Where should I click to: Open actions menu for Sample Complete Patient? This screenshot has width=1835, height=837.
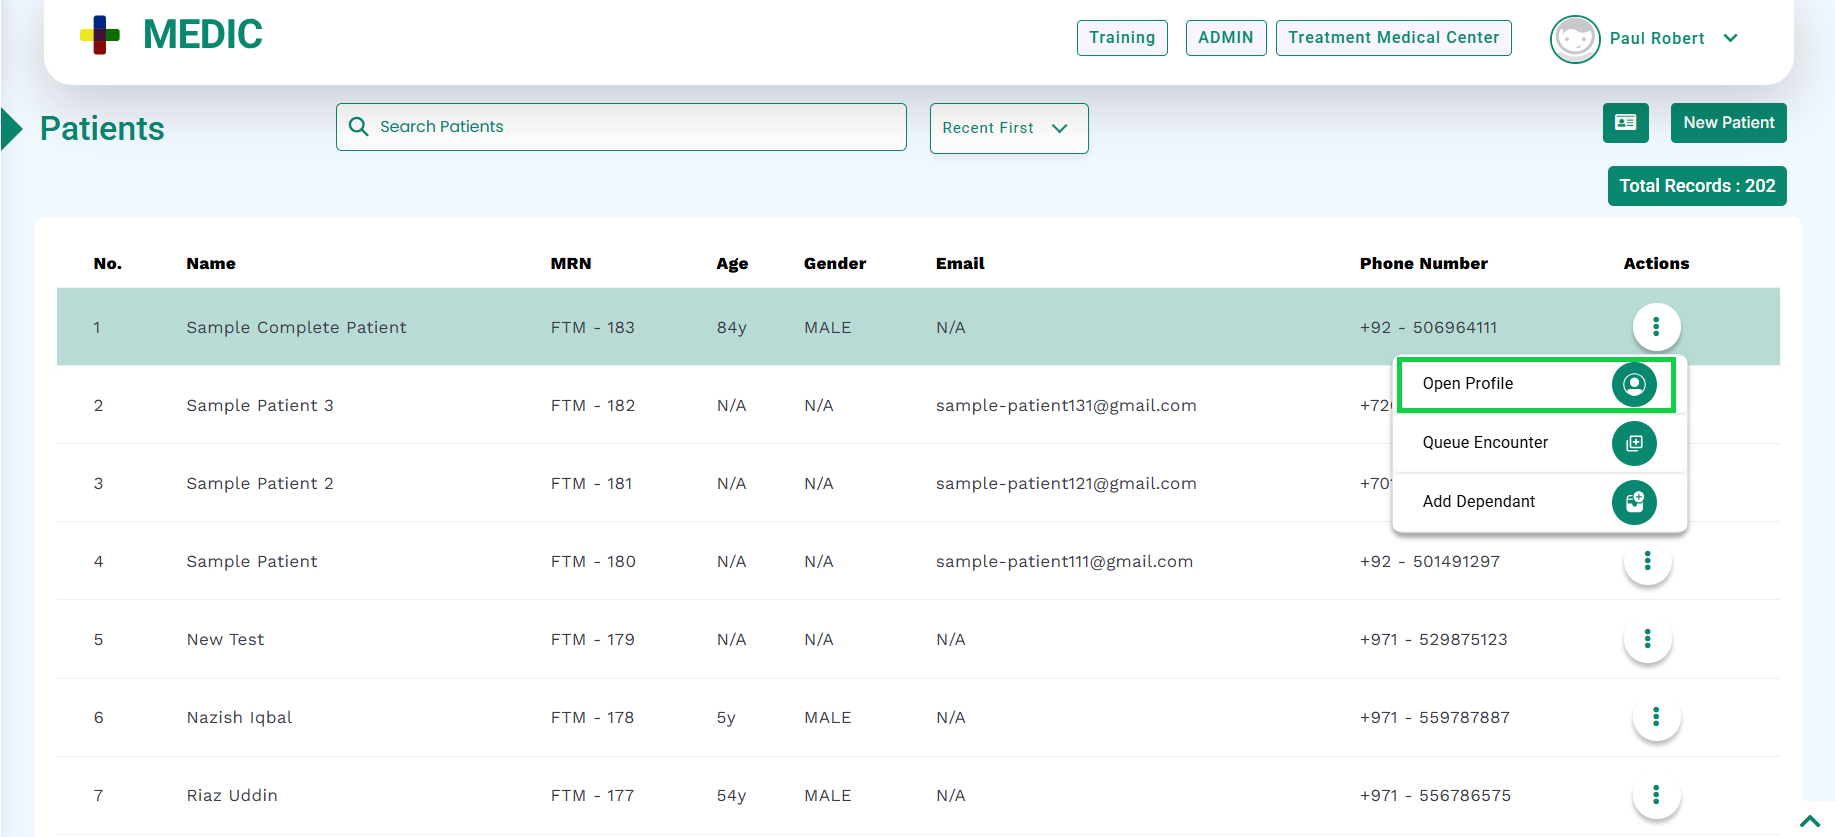click(1656, 327)
